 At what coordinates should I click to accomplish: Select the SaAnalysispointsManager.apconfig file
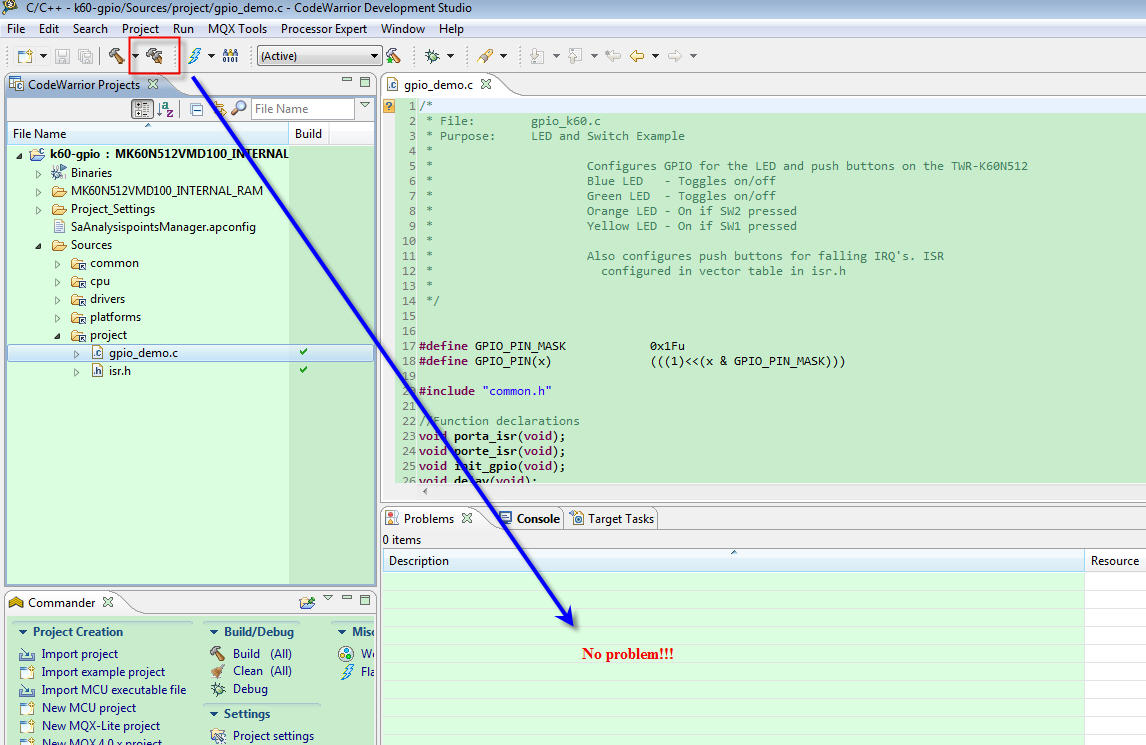[163, 227]
